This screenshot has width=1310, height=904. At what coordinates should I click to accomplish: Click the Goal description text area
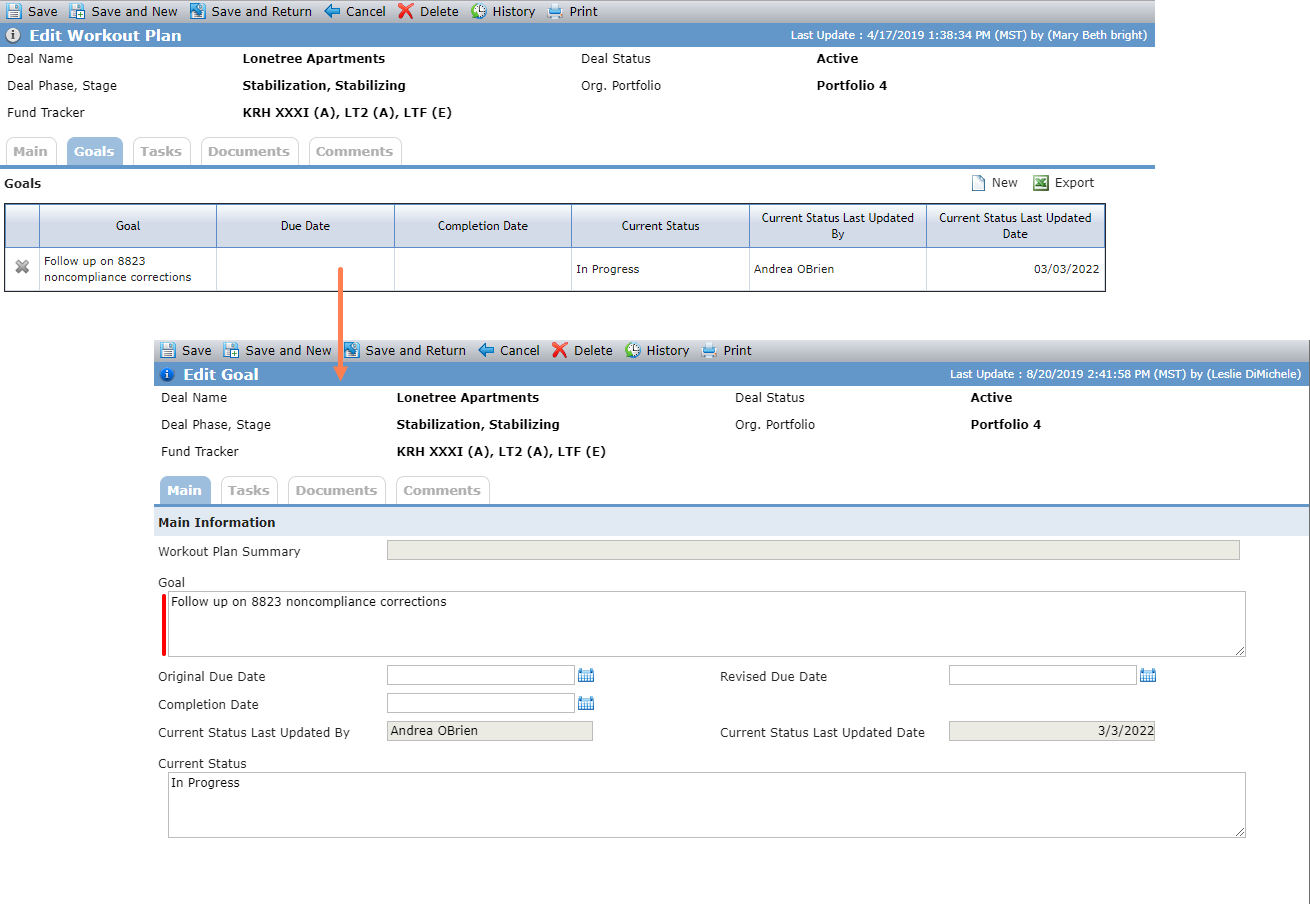(x=706, y=624)
